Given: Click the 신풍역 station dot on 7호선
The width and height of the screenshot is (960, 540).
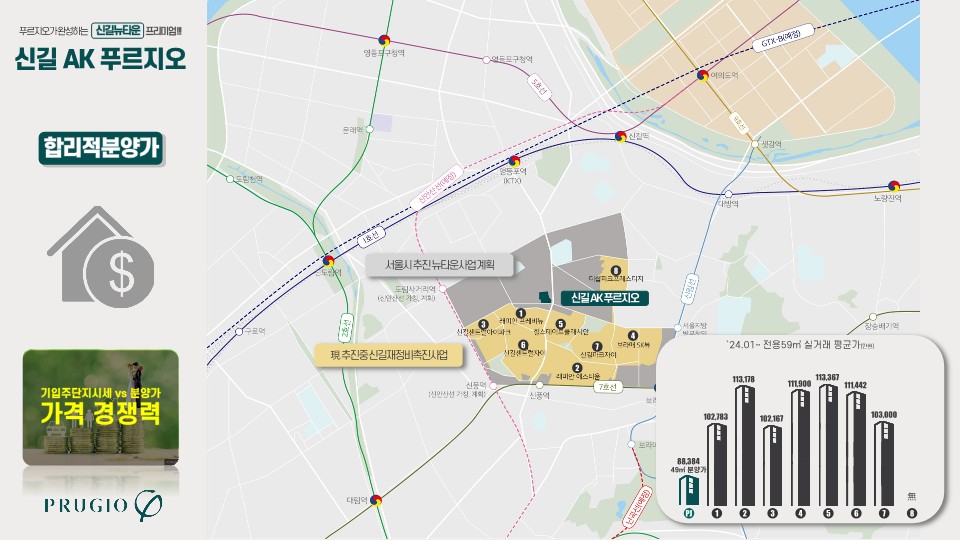Looking at the screenshot, I should point(539,385).
